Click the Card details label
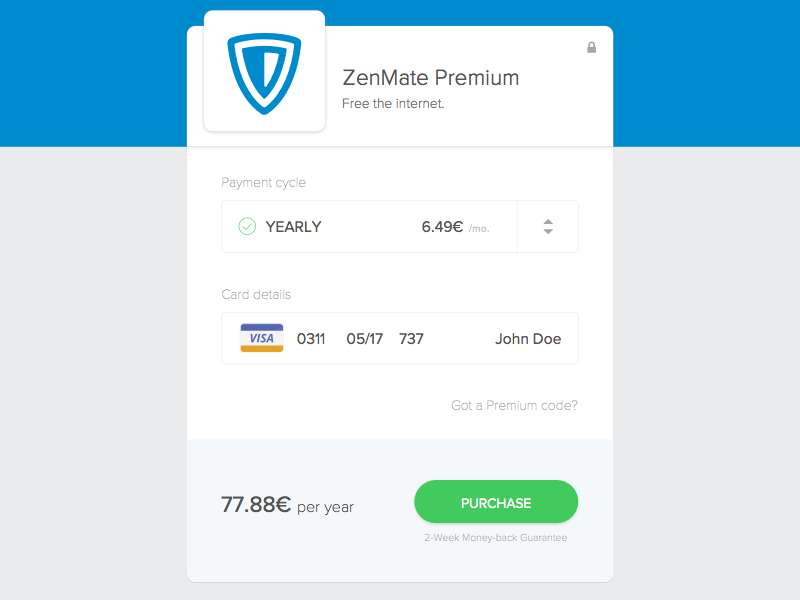 click(256, 294)
